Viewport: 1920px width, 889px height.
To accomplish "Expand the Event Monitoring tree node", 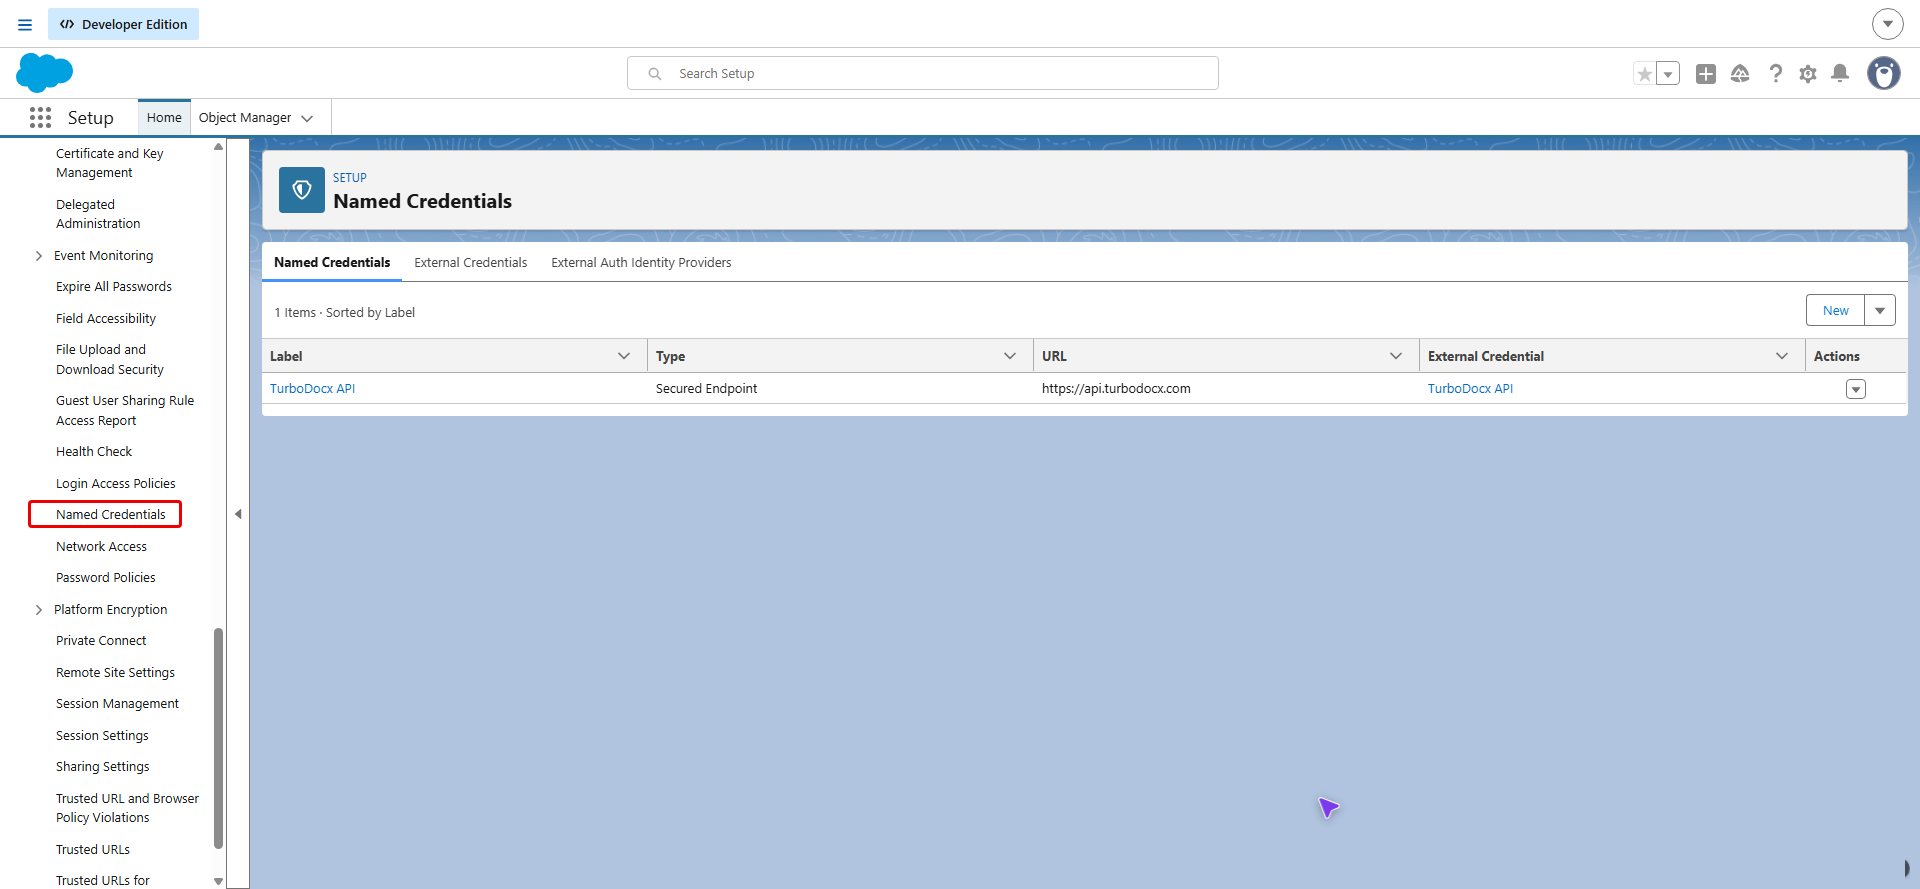I will [x=39, y=256].
